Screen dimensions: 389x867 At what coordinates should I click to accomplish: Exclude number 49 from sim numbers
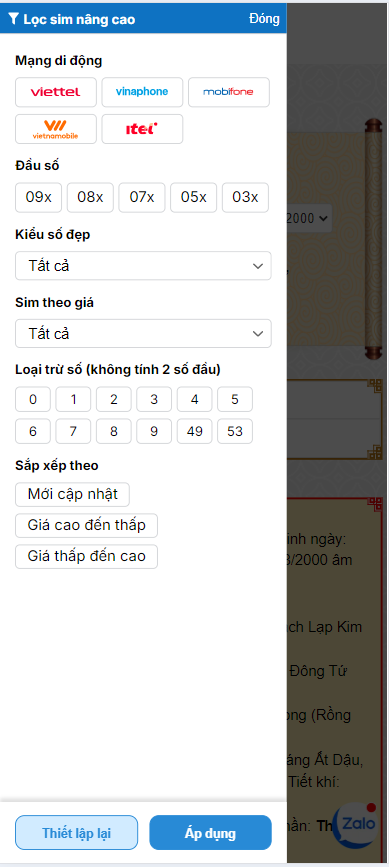[x=194, y=431]
